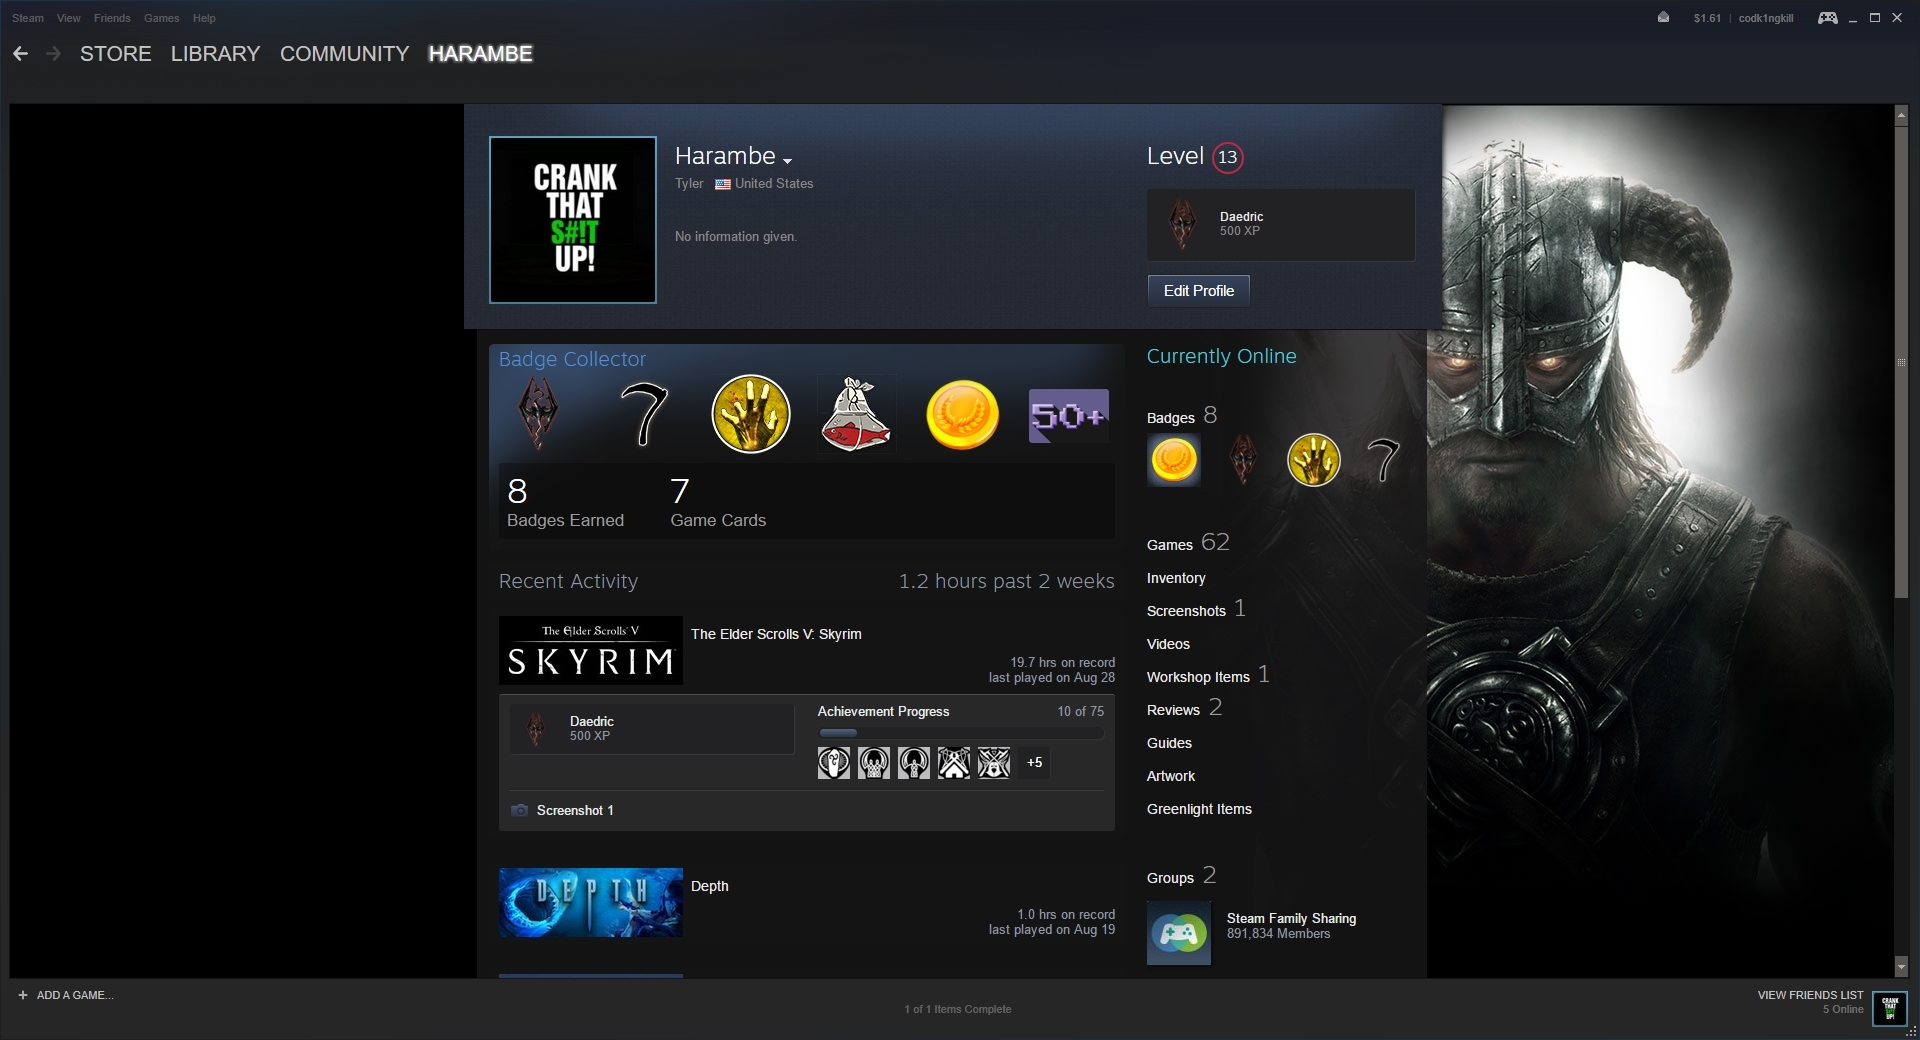
Task: Show the +5 more achievements box
Action: pyautogui.click(x=1034, y=763)
